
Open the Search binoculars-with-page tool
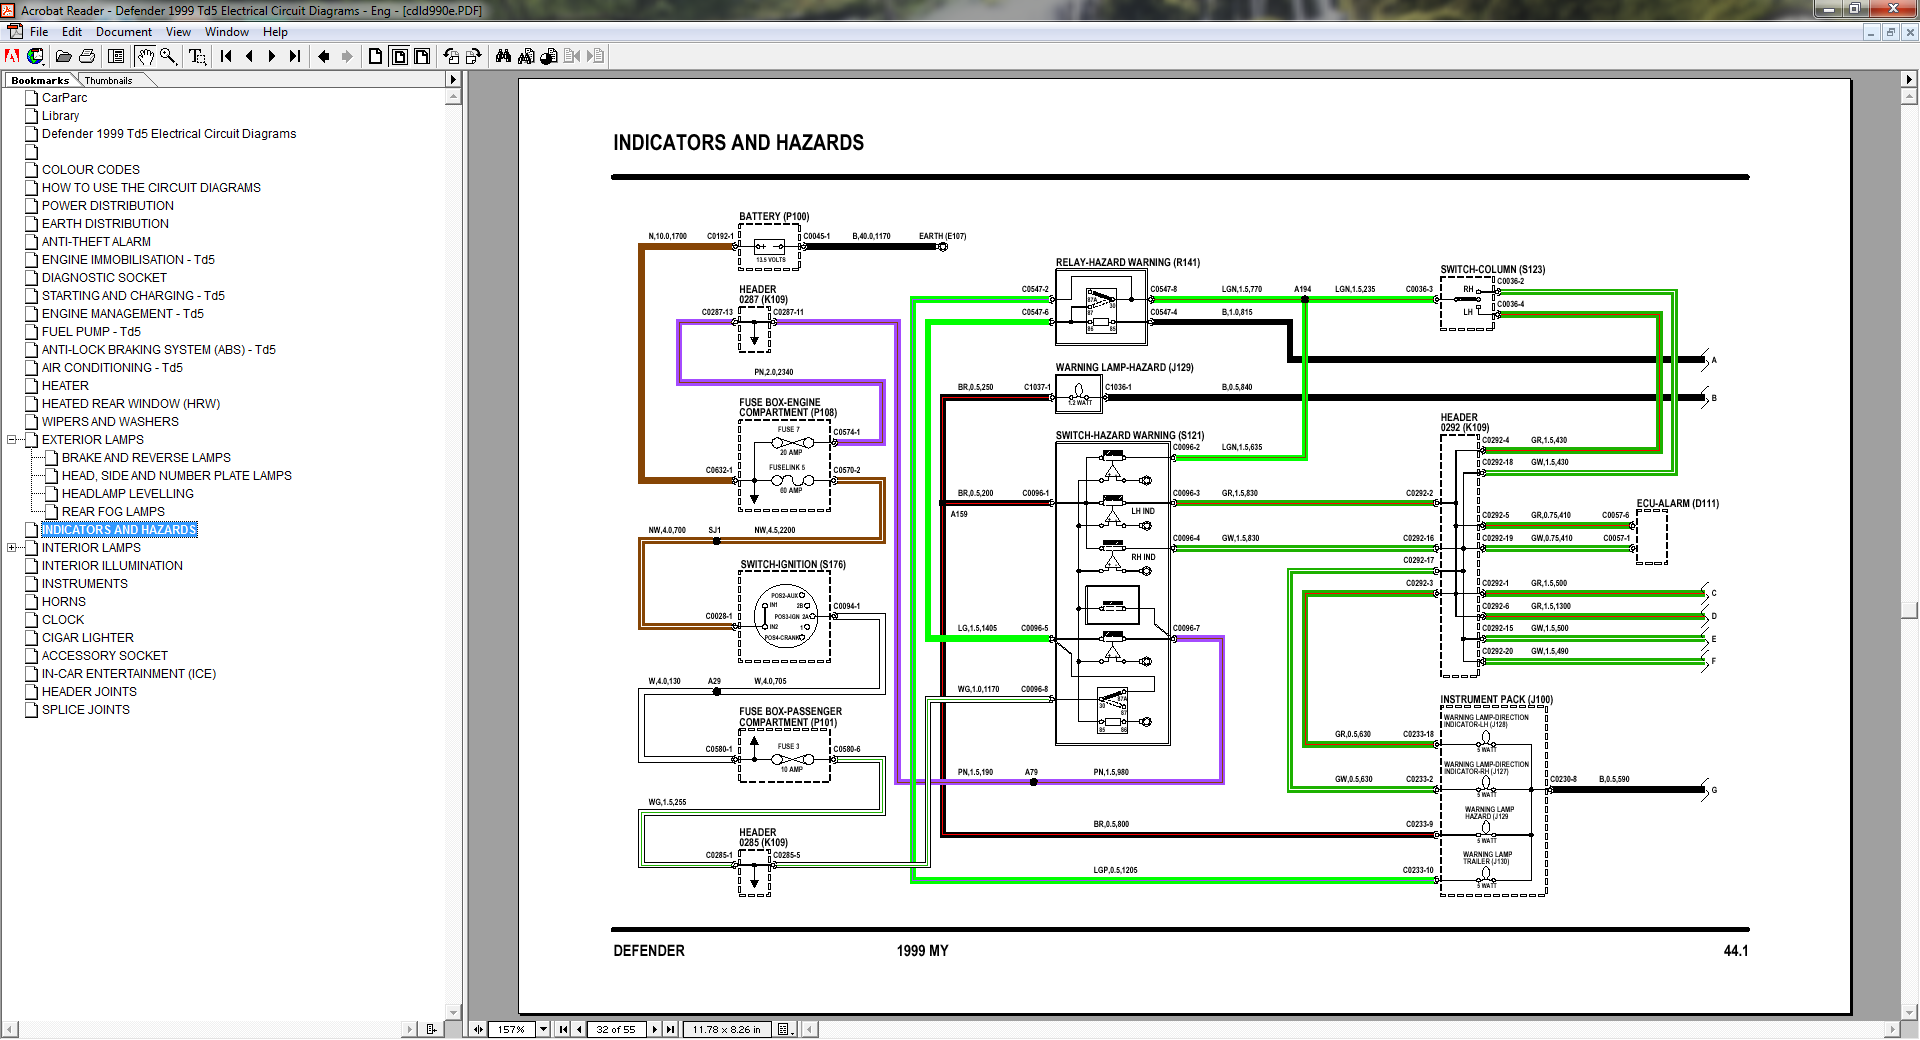[526, 56]
